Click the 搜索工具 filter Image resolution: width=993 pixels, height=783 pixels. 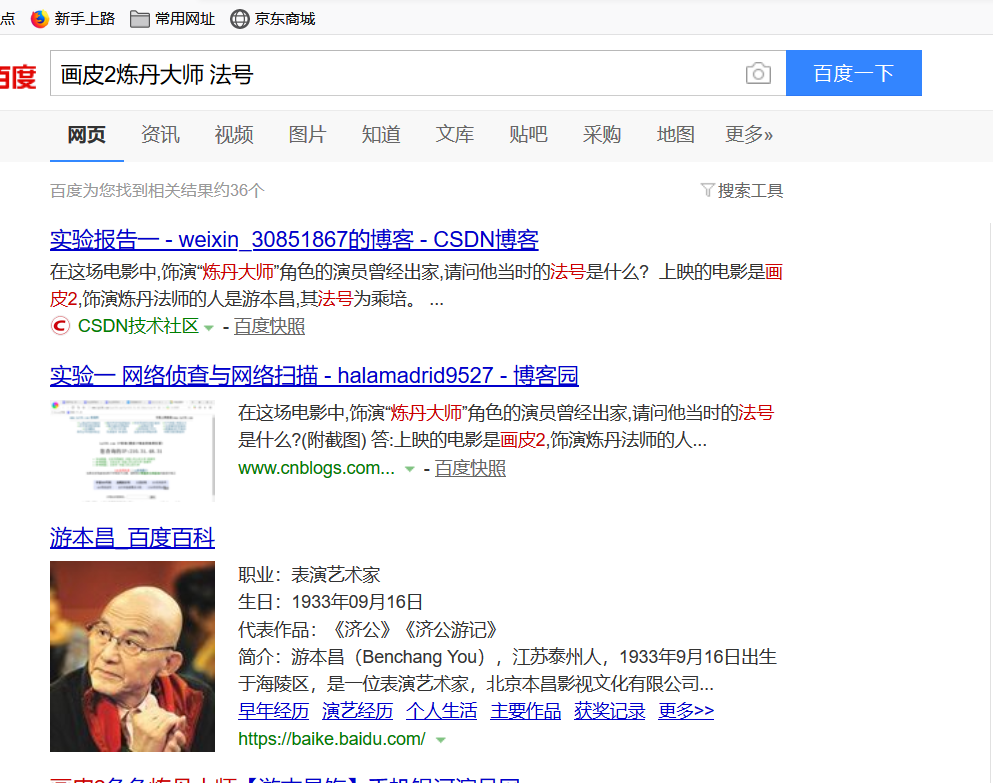pos(742,190)
